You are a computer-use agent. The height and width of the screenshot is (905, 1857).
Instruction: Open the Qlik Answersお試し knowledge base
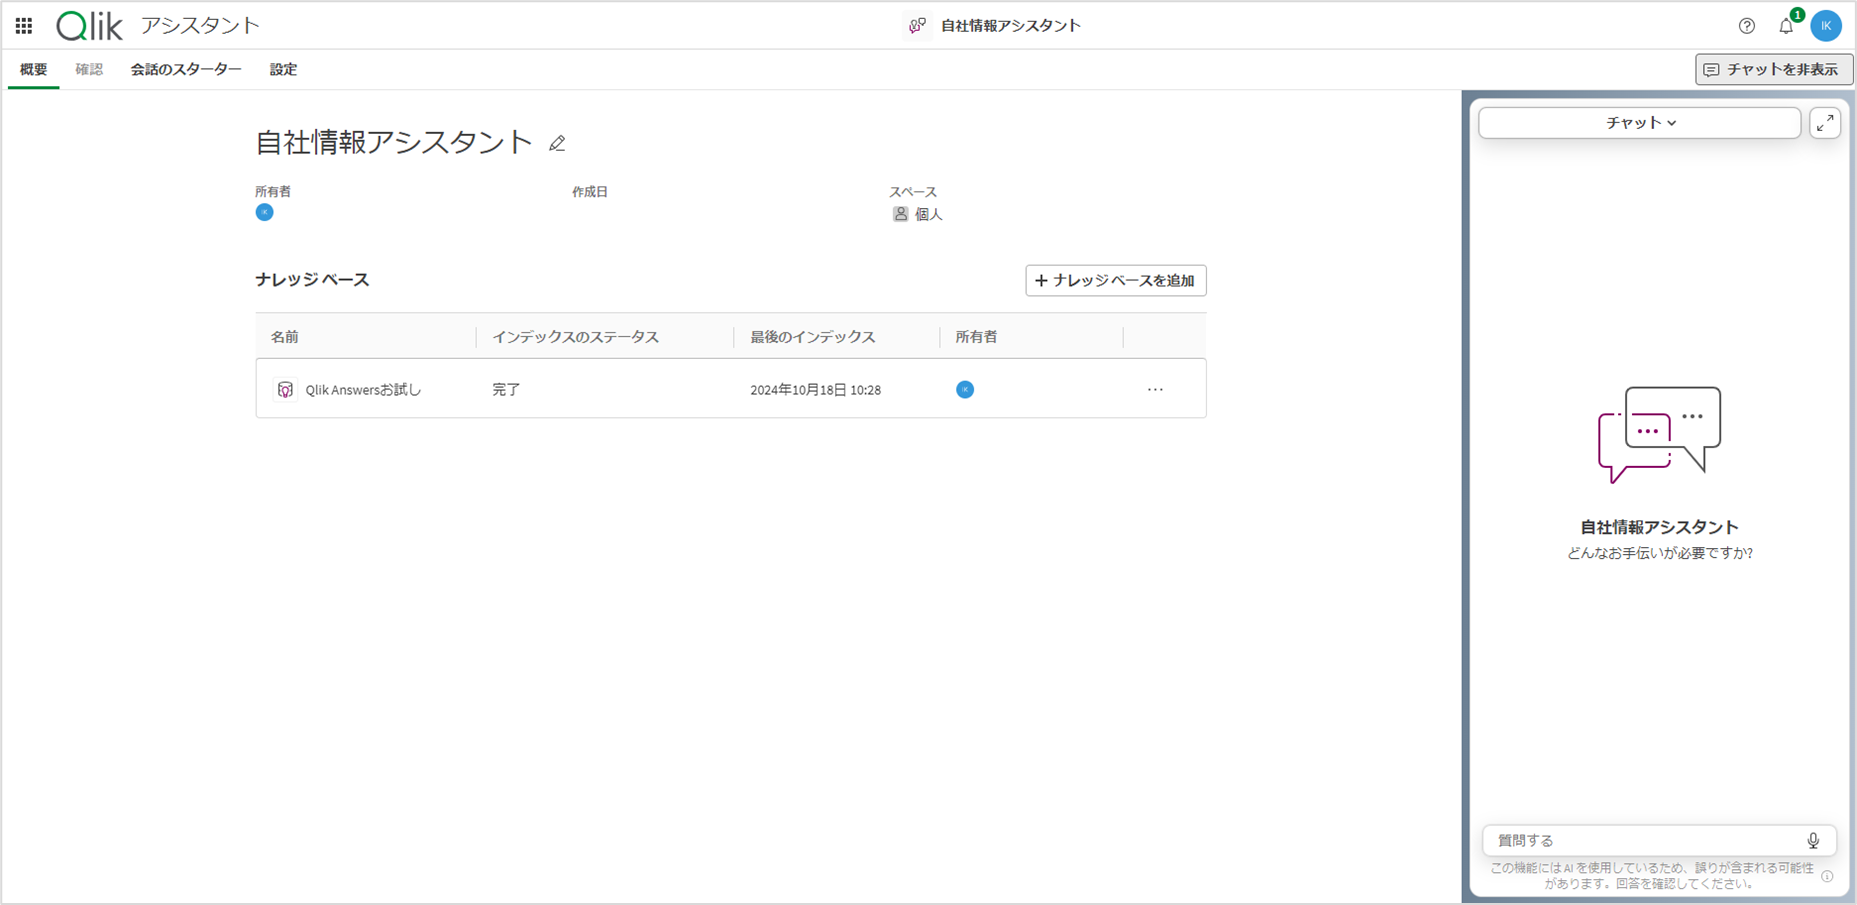click(x=364, y=390)
